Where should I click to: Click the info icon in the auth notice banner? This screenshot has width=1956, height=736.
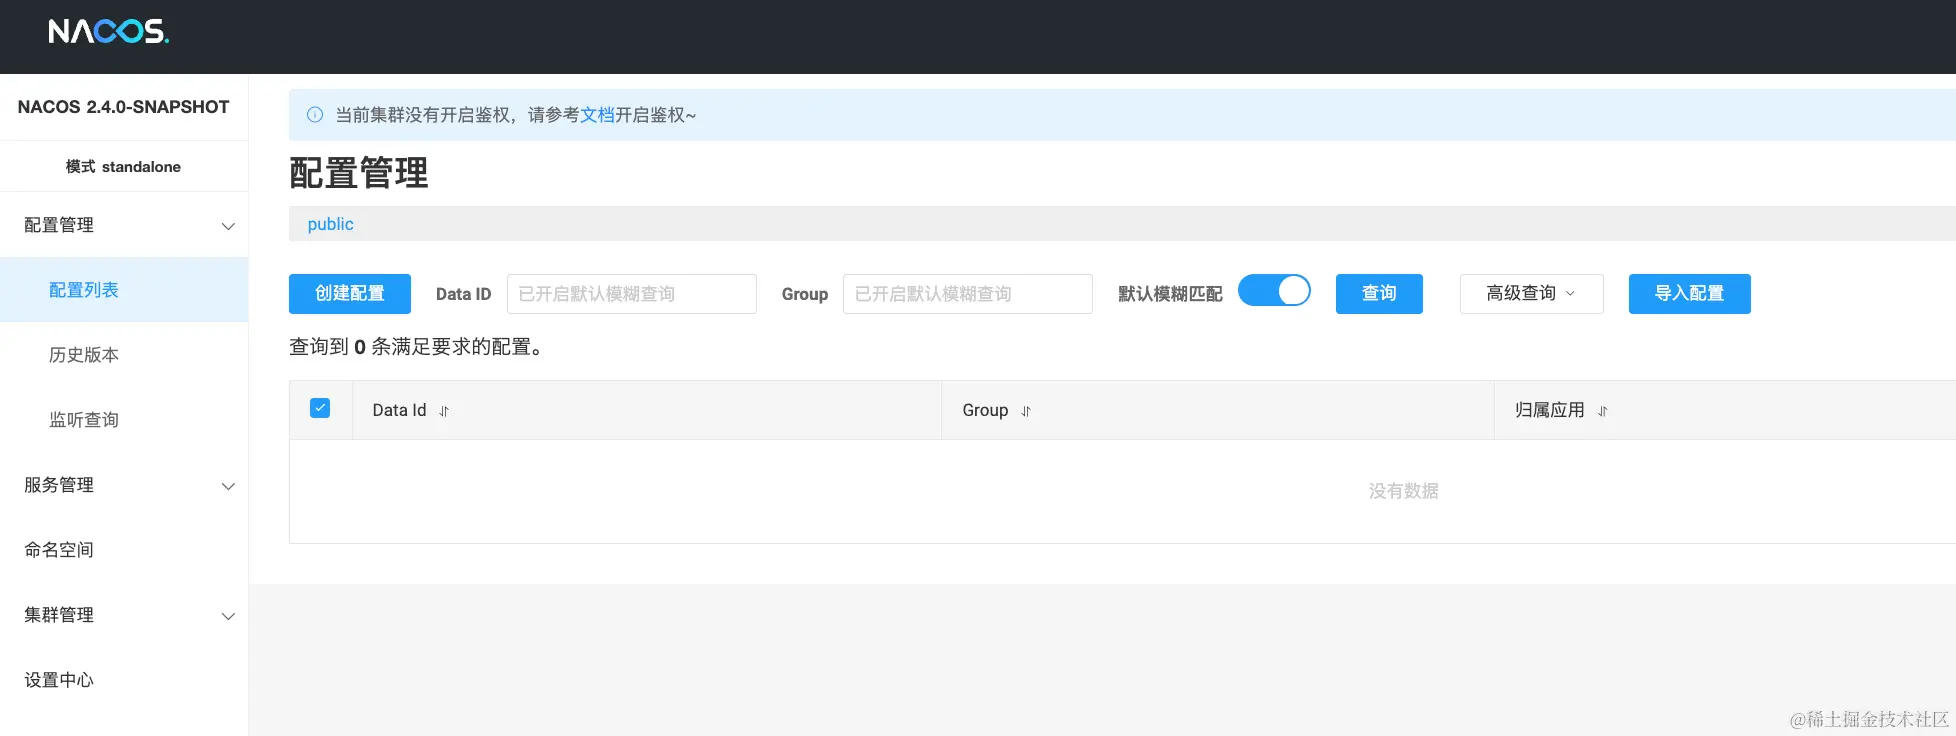pyautogui.click(x=315, y=115)
